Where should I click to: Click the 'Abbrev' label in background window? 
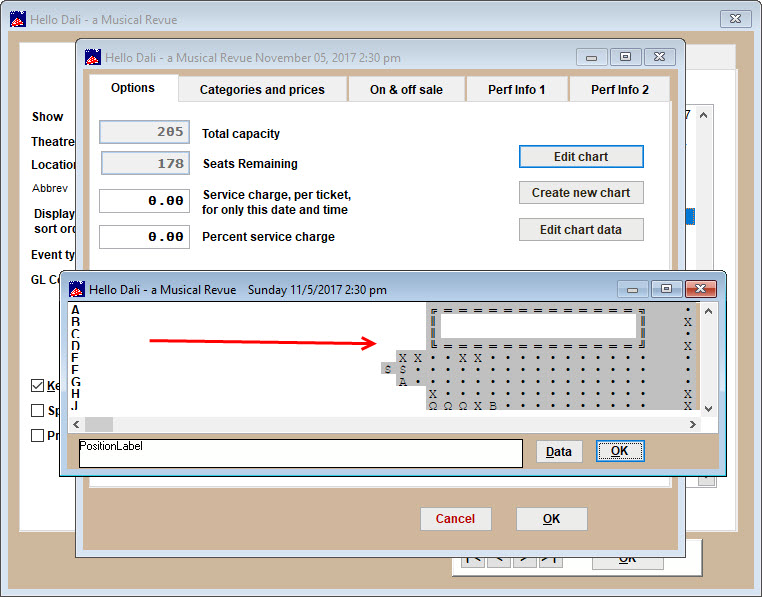pyautogui.click(x=50, y=188)
